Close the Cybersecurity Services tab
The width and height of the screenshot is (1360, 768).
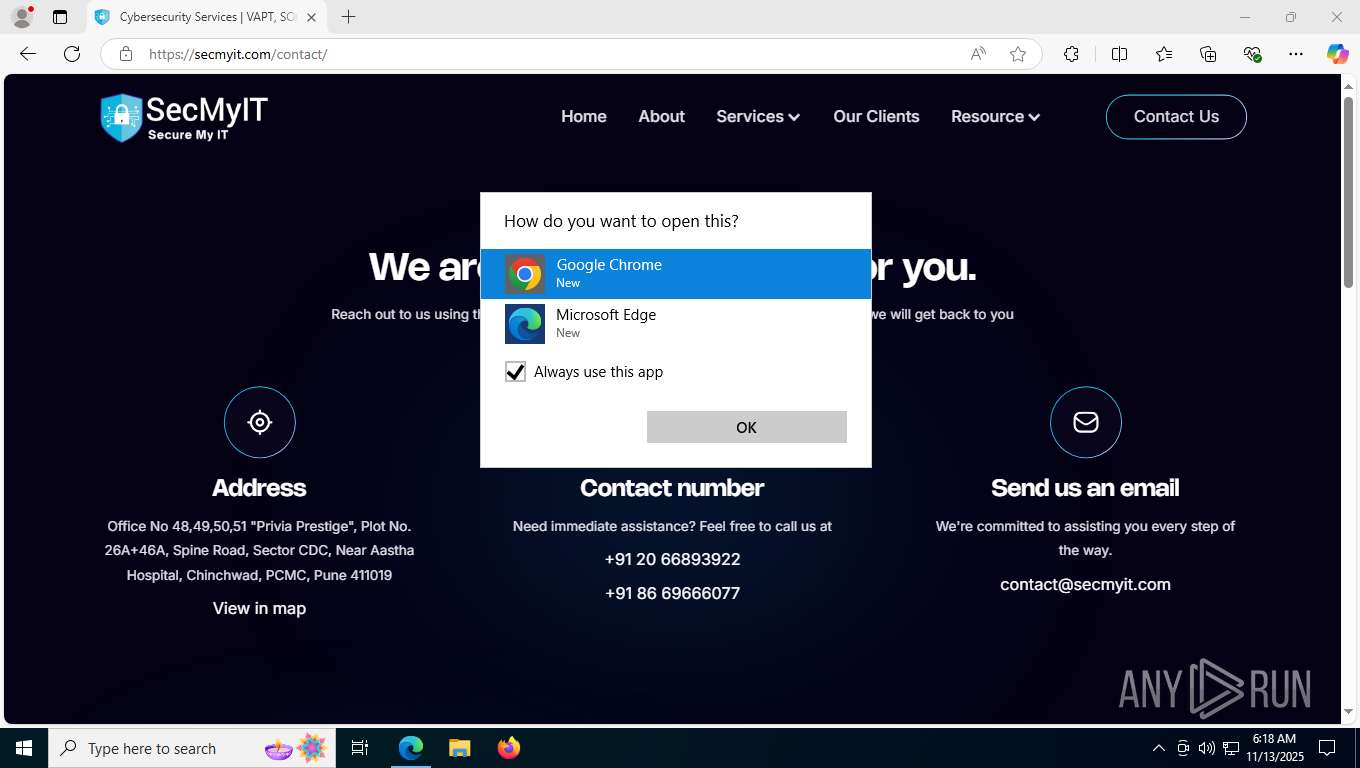pos(311,17)
